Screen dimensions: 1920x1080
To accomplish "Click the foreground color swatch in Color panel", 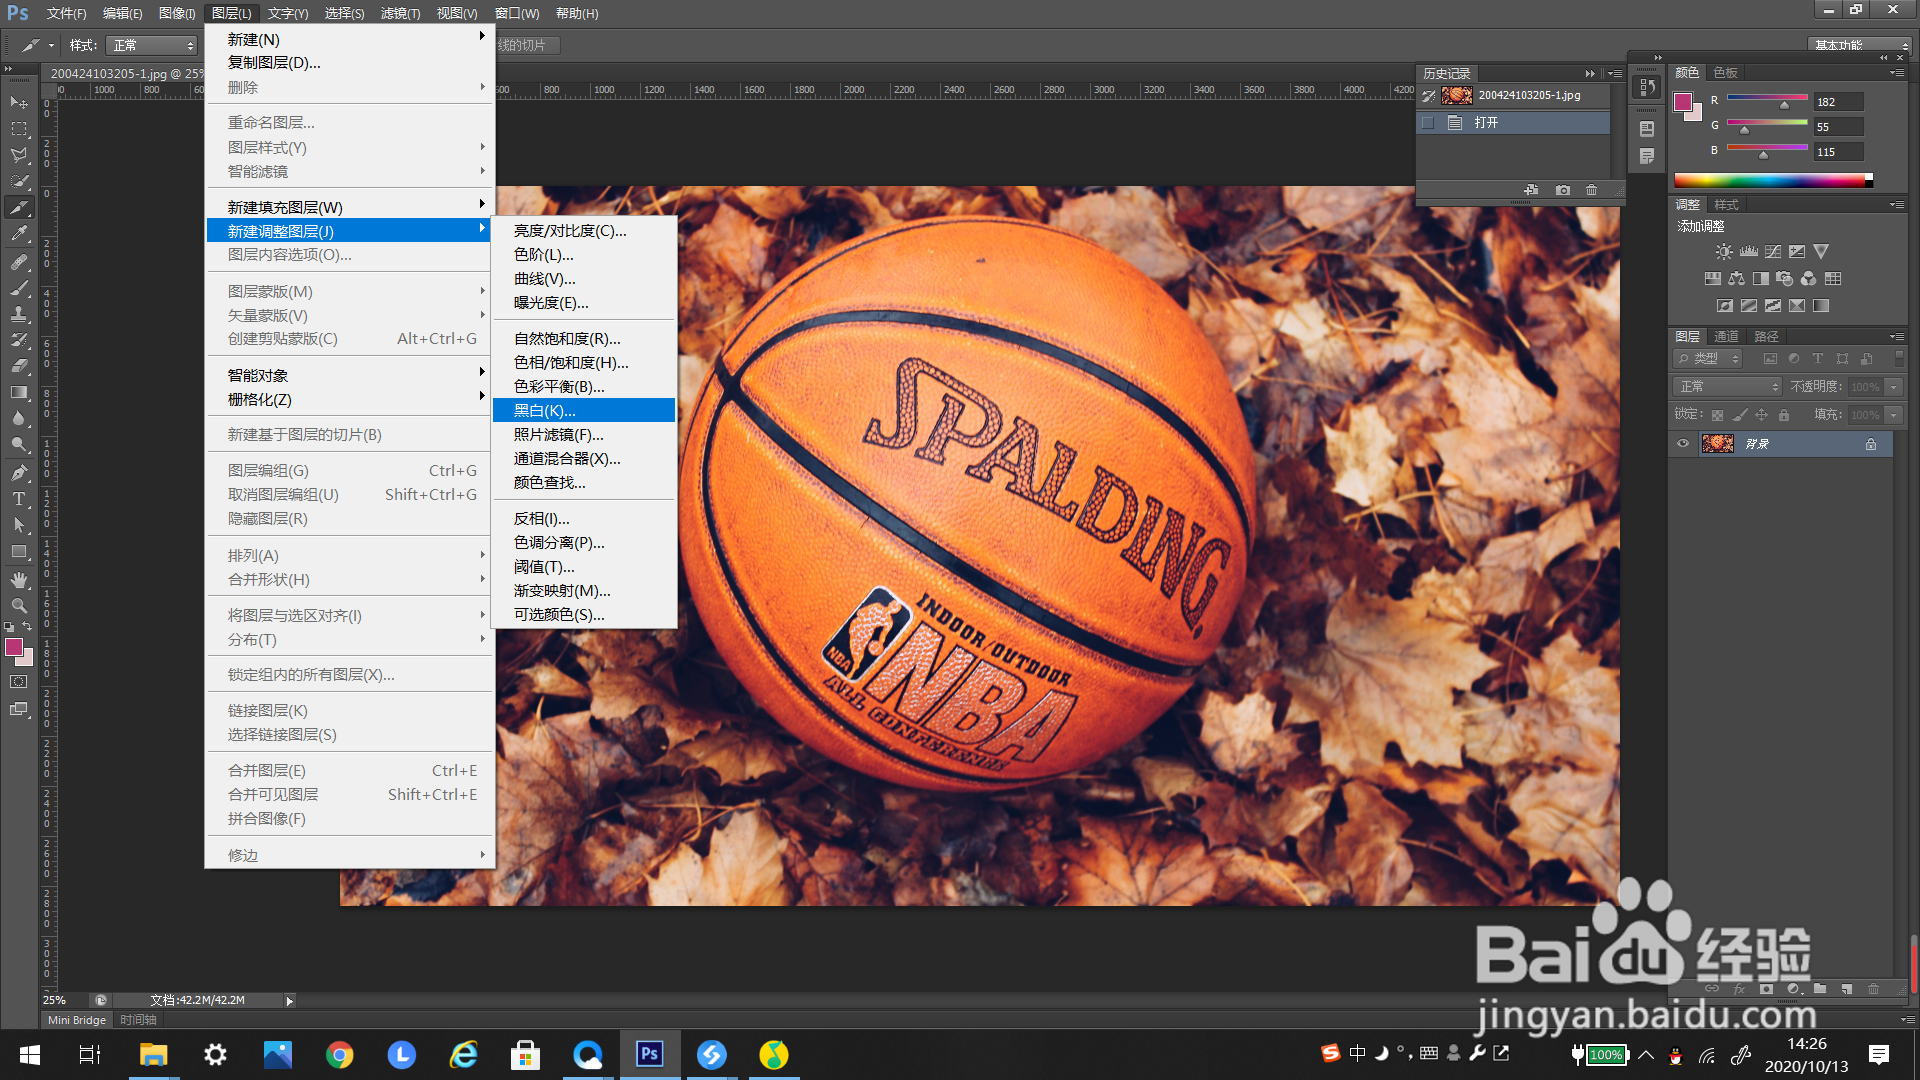I will [x=1683, y=101].
